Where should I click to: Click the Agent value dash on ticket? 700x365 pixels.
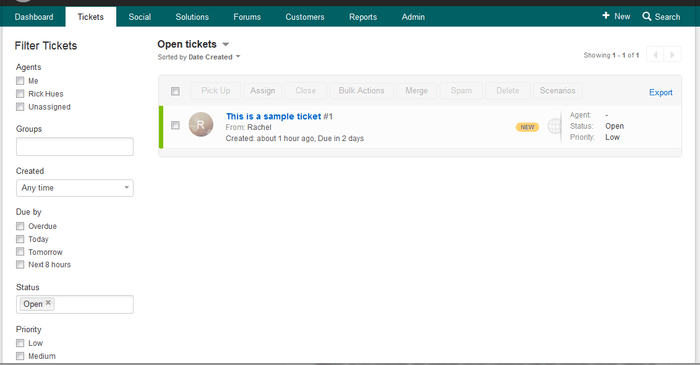click(x=606, y=115)
